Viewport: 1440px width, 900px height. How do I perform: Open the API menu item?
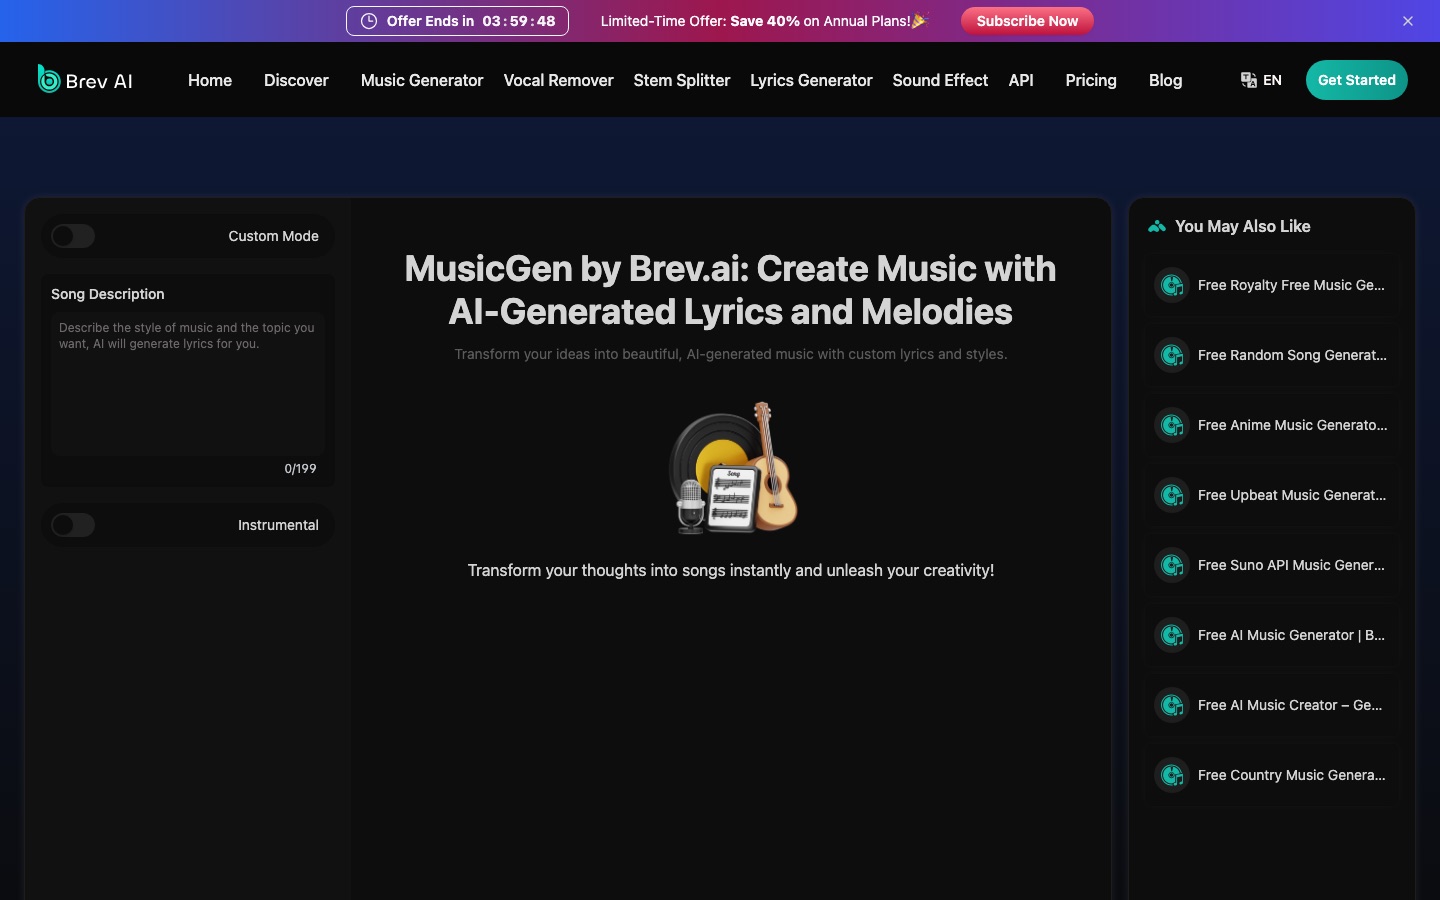tap(1021, 80)
